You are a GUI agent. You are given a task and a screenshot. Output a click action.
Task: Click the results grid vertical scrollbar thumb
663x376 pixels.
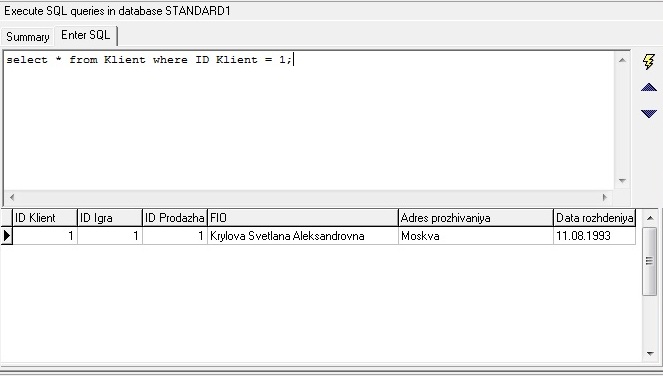coord(649,261)
